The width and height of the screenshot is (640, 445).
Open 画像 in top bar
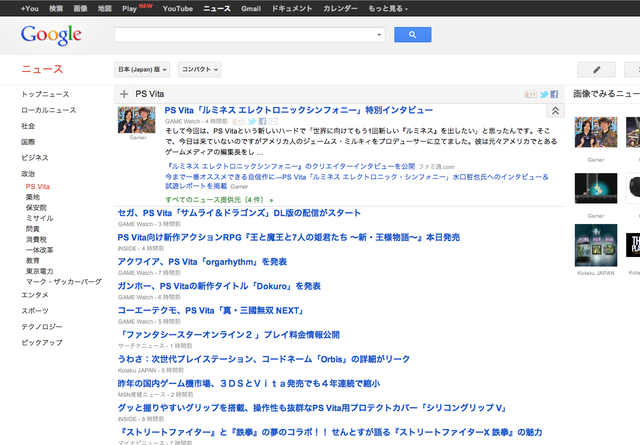point(80,8)
